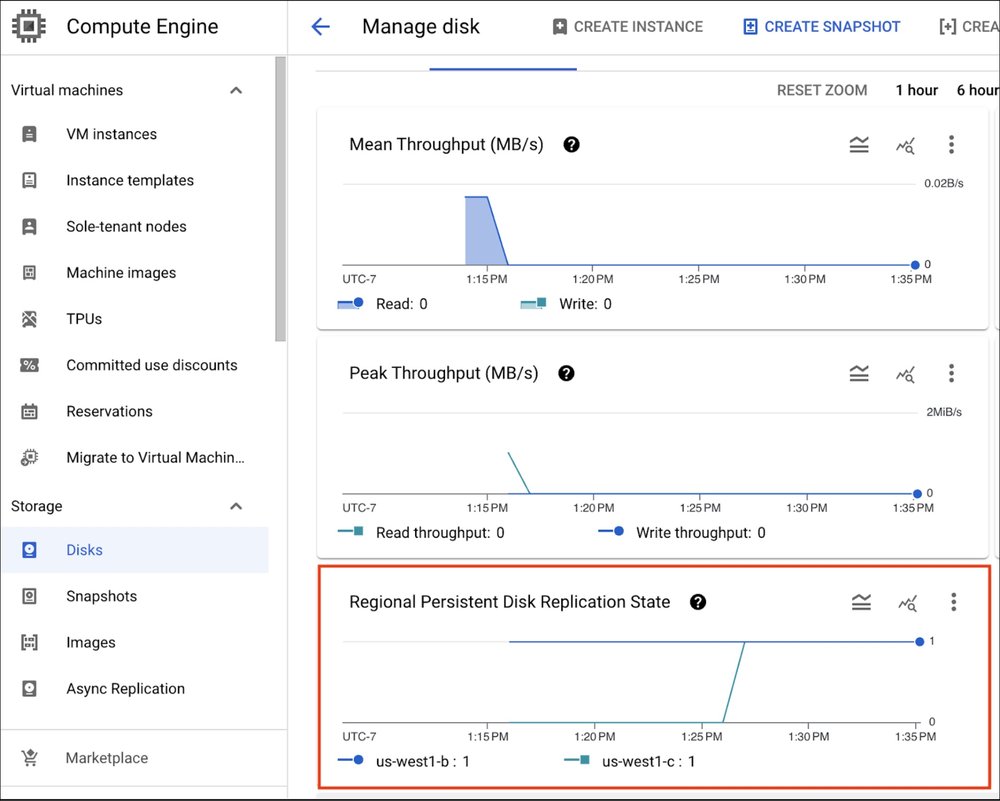Open the Marketplace link
Screen dimensions: 1000x801
(107, 758)
